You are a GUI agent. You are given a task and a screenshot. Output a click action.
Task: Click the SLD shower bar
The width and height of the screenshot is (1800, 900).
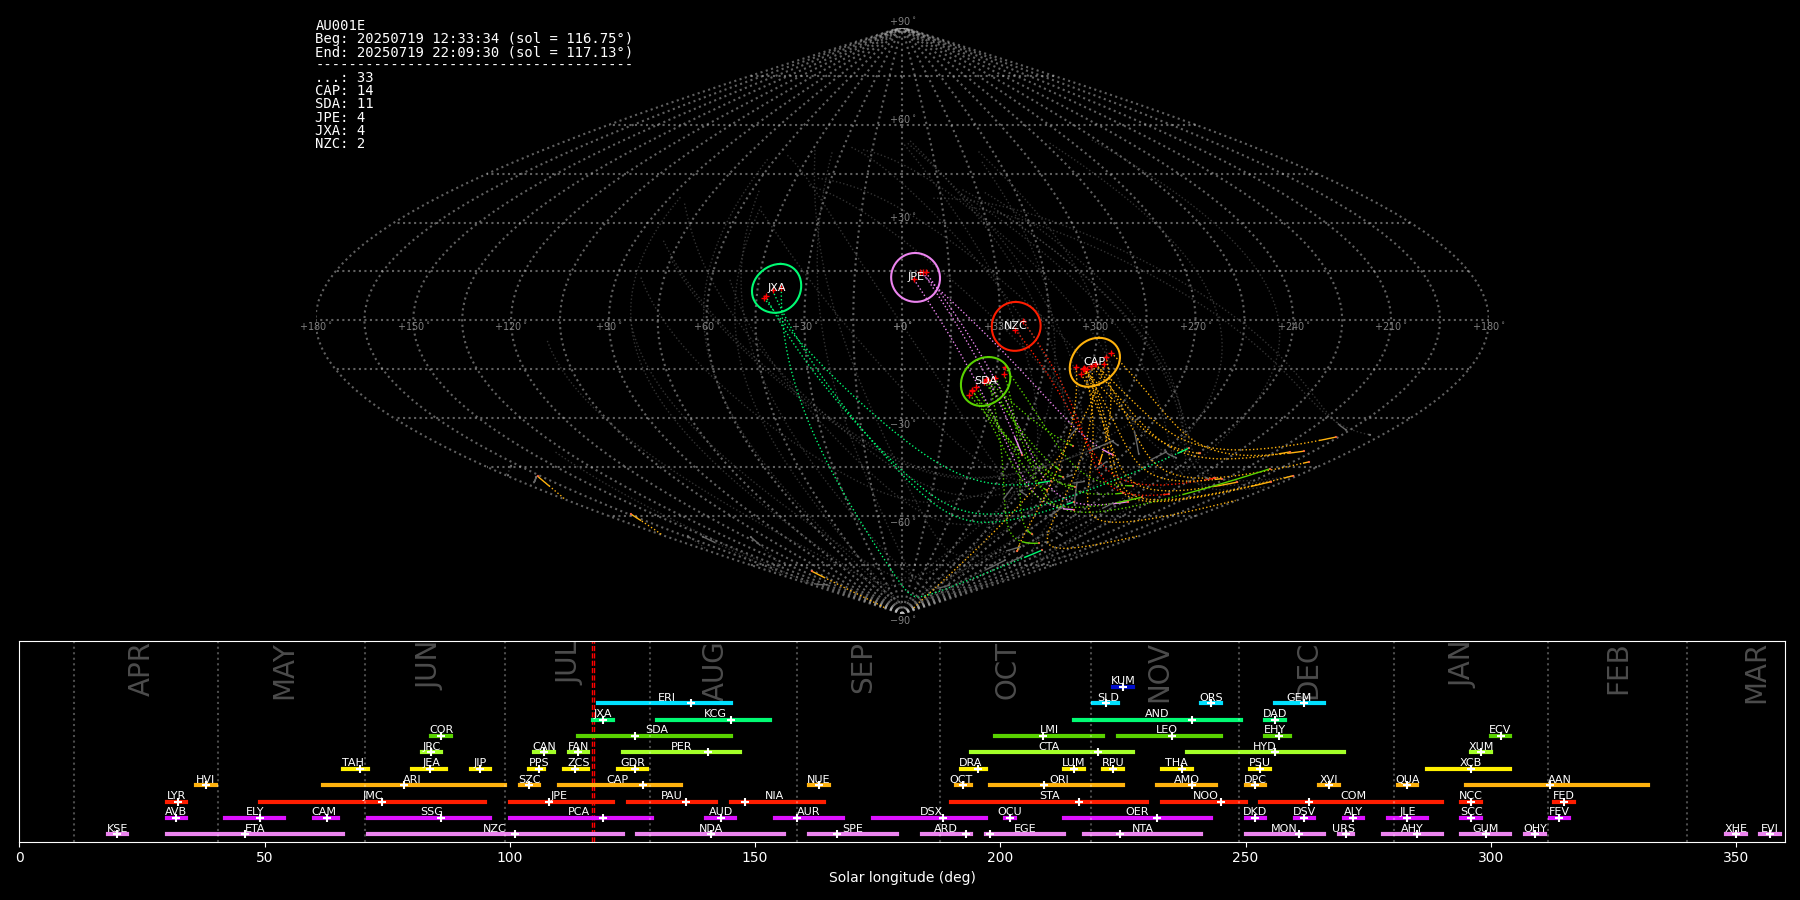(x=1105, y=703)
